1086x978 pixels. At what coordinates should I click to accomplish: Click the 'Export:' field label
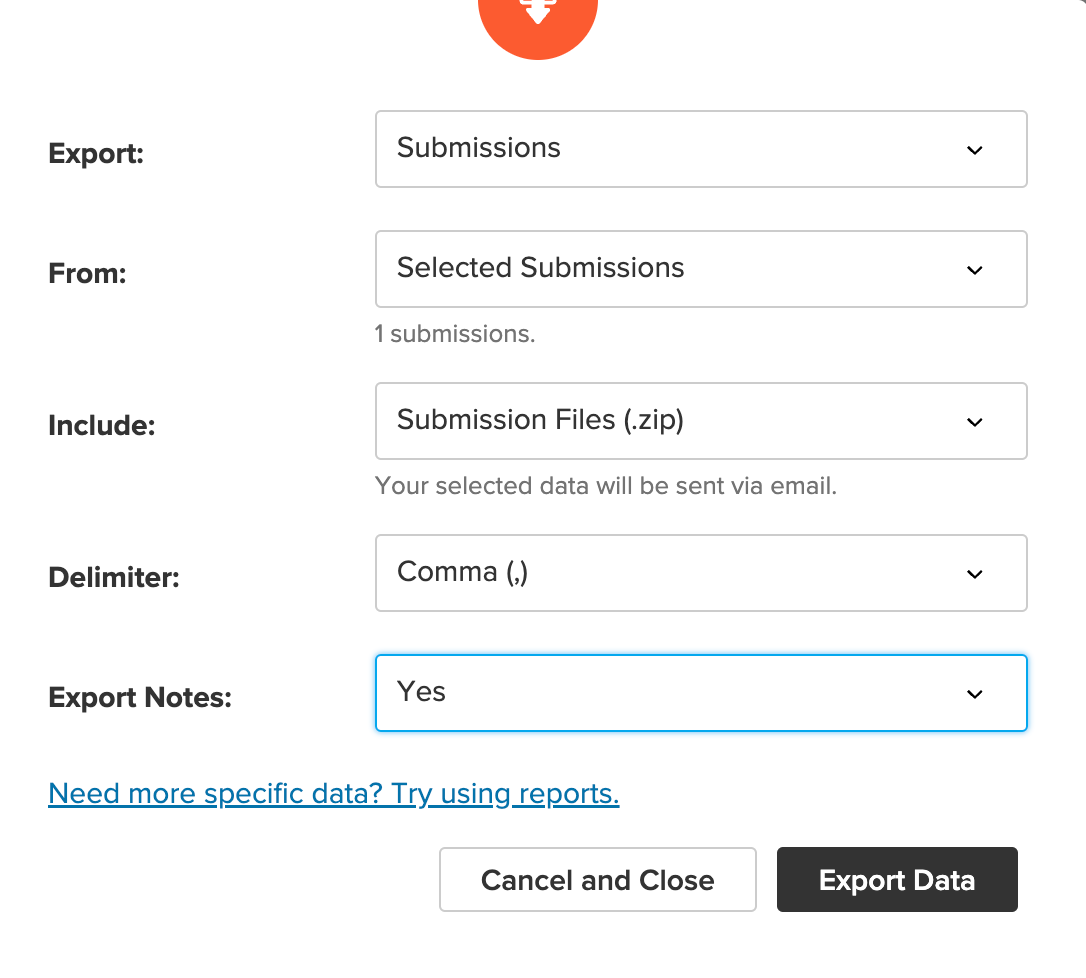coord(96,153)
